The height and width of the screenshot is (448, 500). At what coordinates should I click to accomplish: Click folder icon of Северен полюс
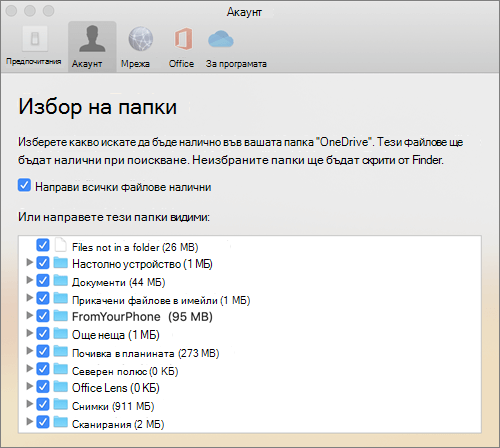click(61, 369)
